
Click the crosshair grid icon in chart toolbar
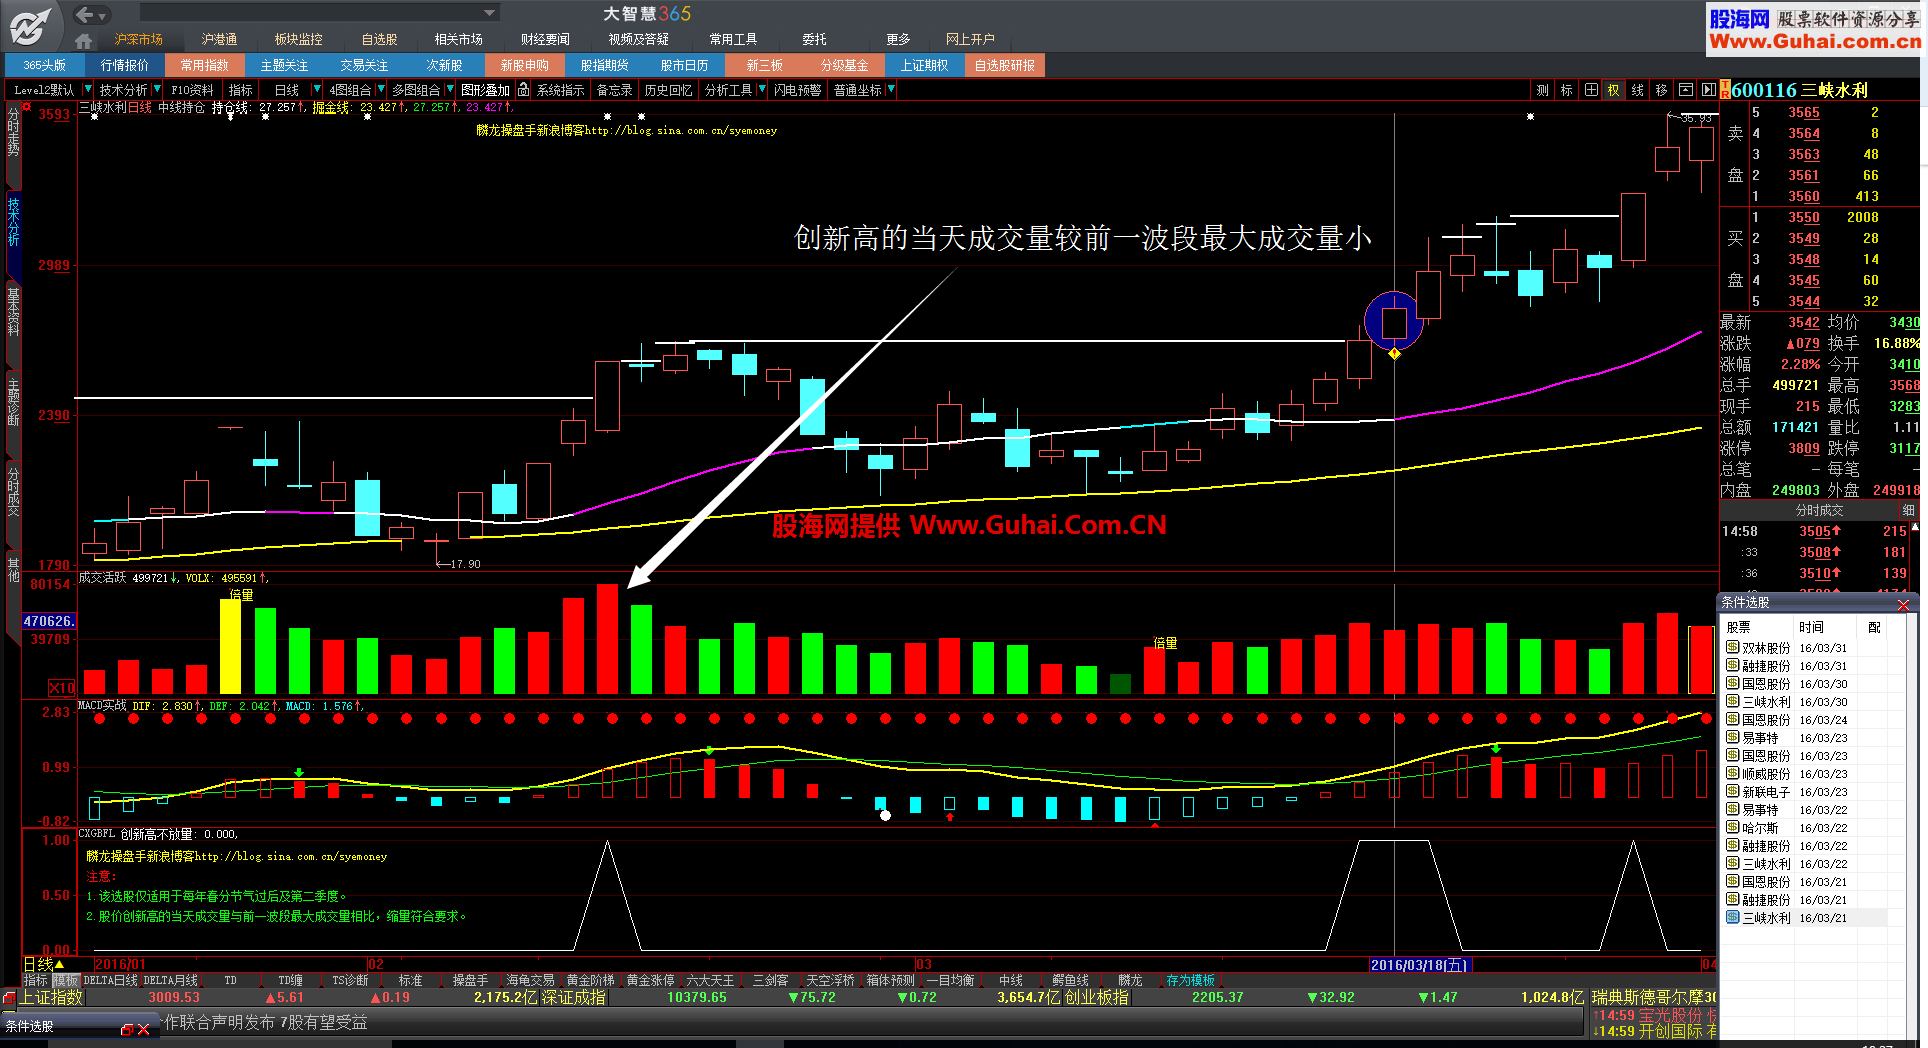coord(1590,90)
